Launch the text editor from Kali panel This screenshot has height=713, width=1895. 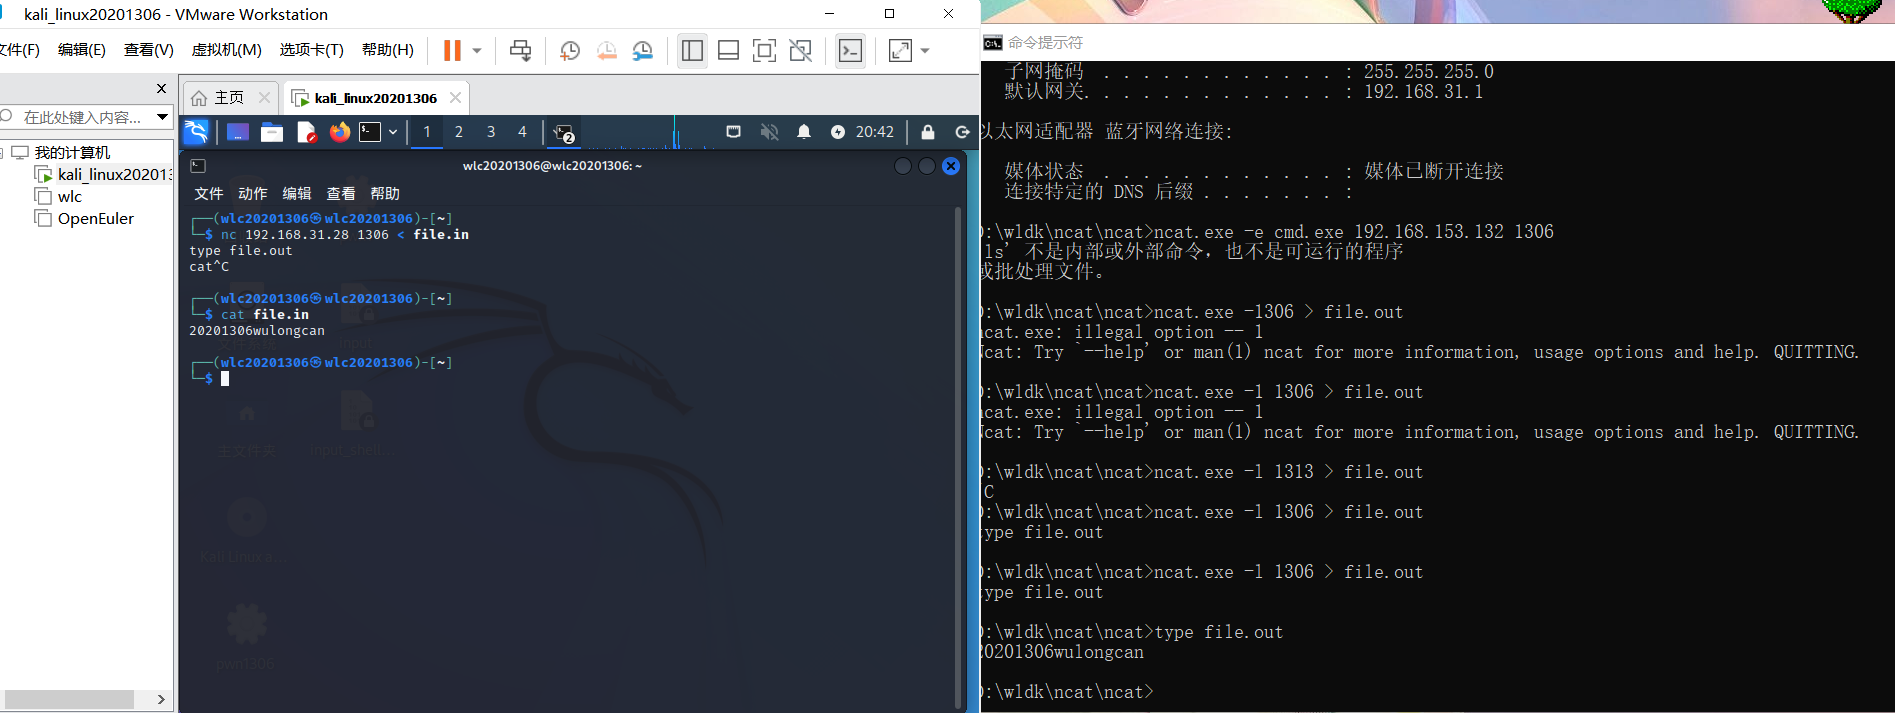pyautogui.click(x=306, y=132)
